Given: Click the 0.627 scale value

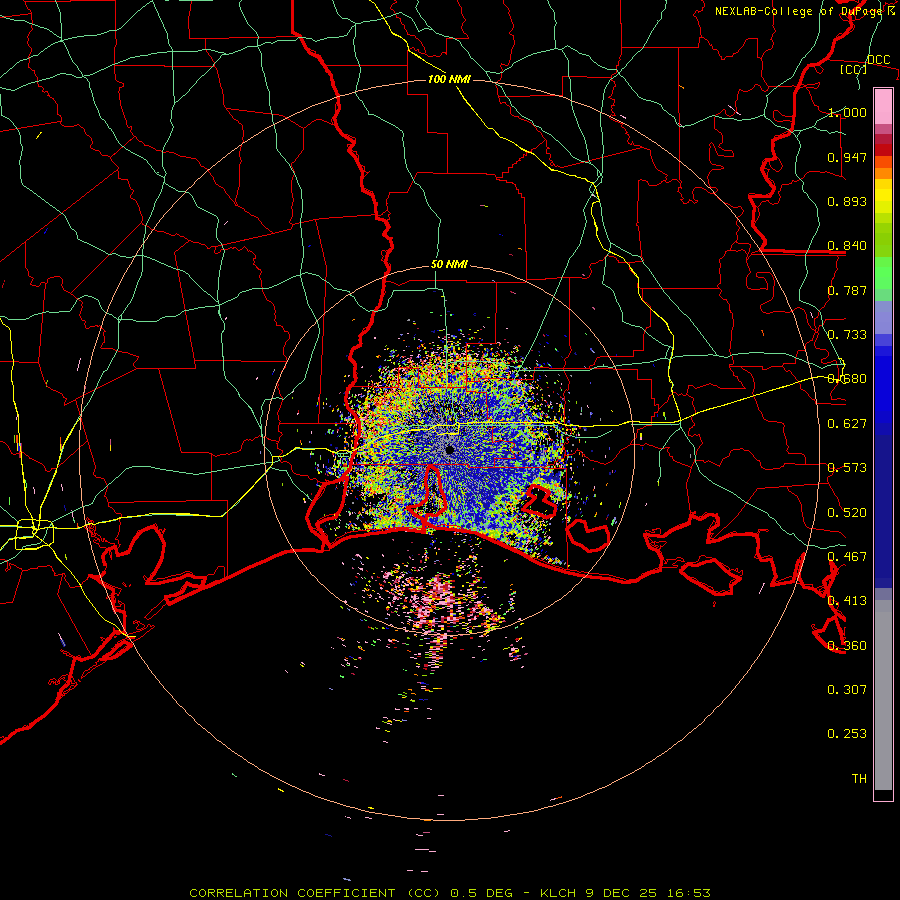Looking at the screenshot, I should (847, 424).
